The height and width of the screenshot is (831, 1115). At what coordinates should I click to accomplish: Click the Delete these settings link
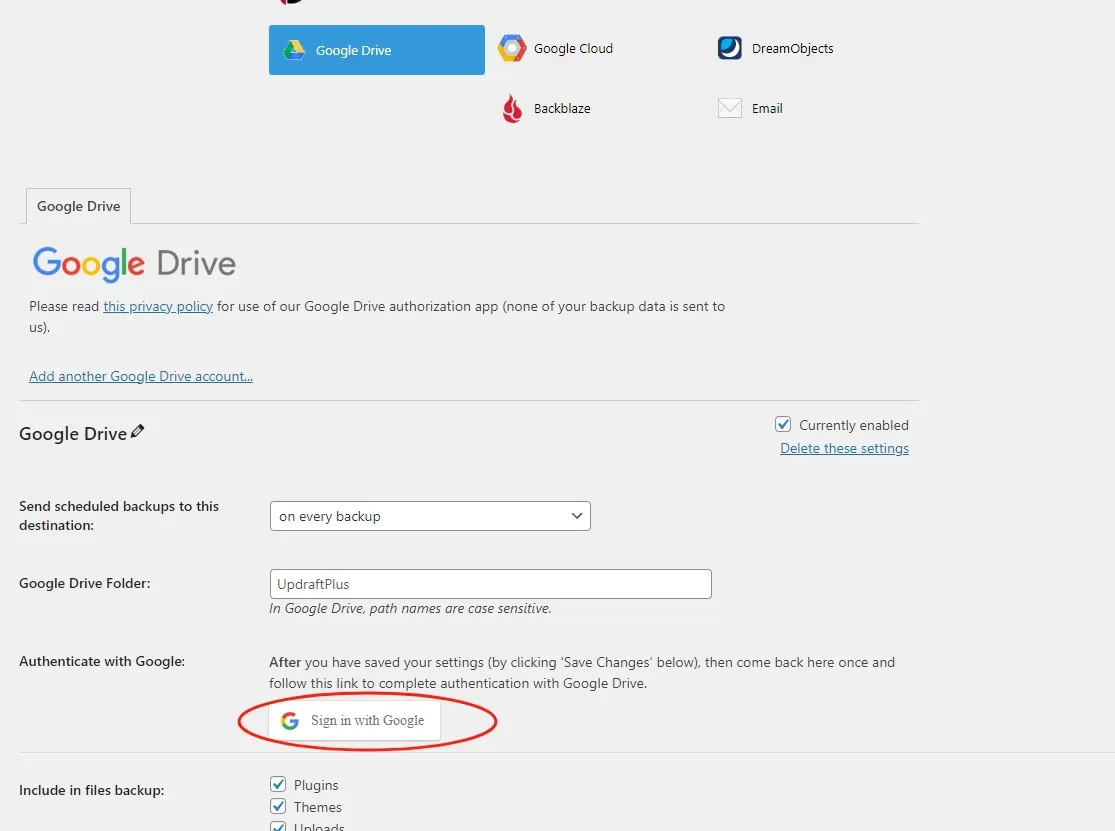coord(844,449)
